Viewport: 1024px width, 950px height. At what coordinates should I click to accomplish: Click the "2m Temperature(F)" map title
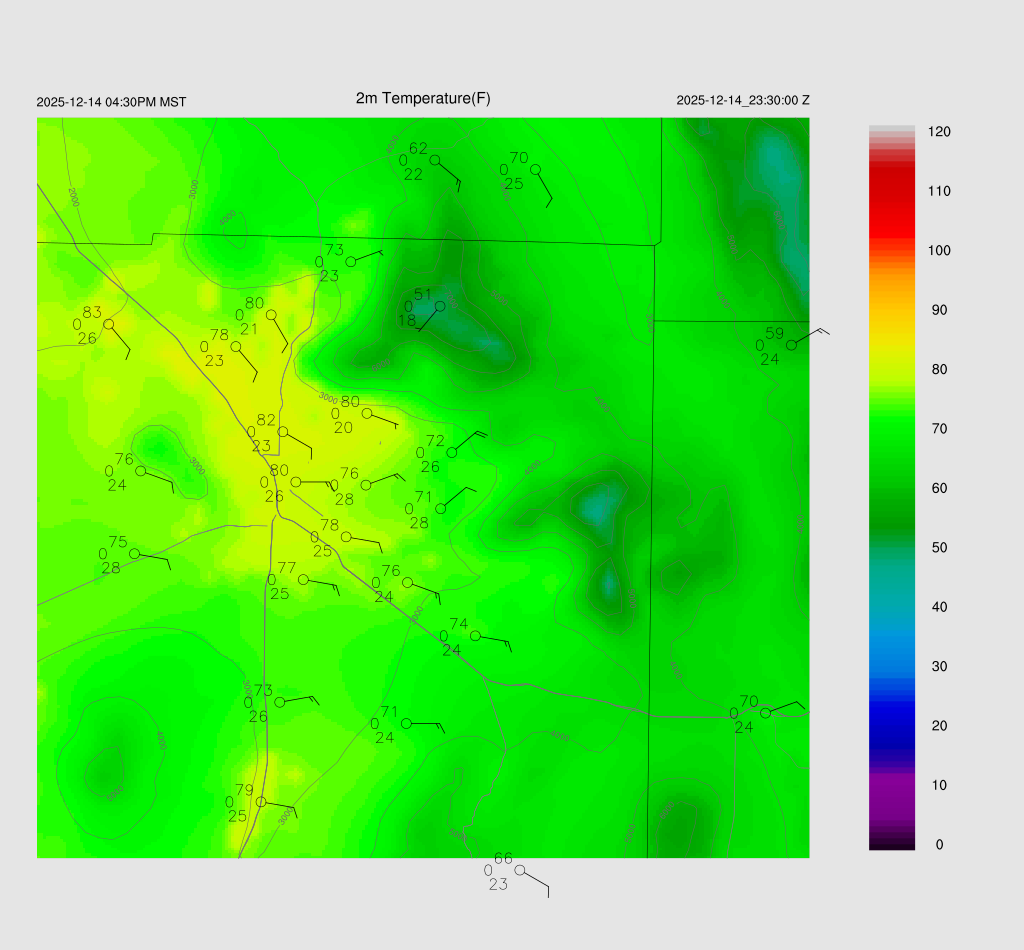click(423, 98)
